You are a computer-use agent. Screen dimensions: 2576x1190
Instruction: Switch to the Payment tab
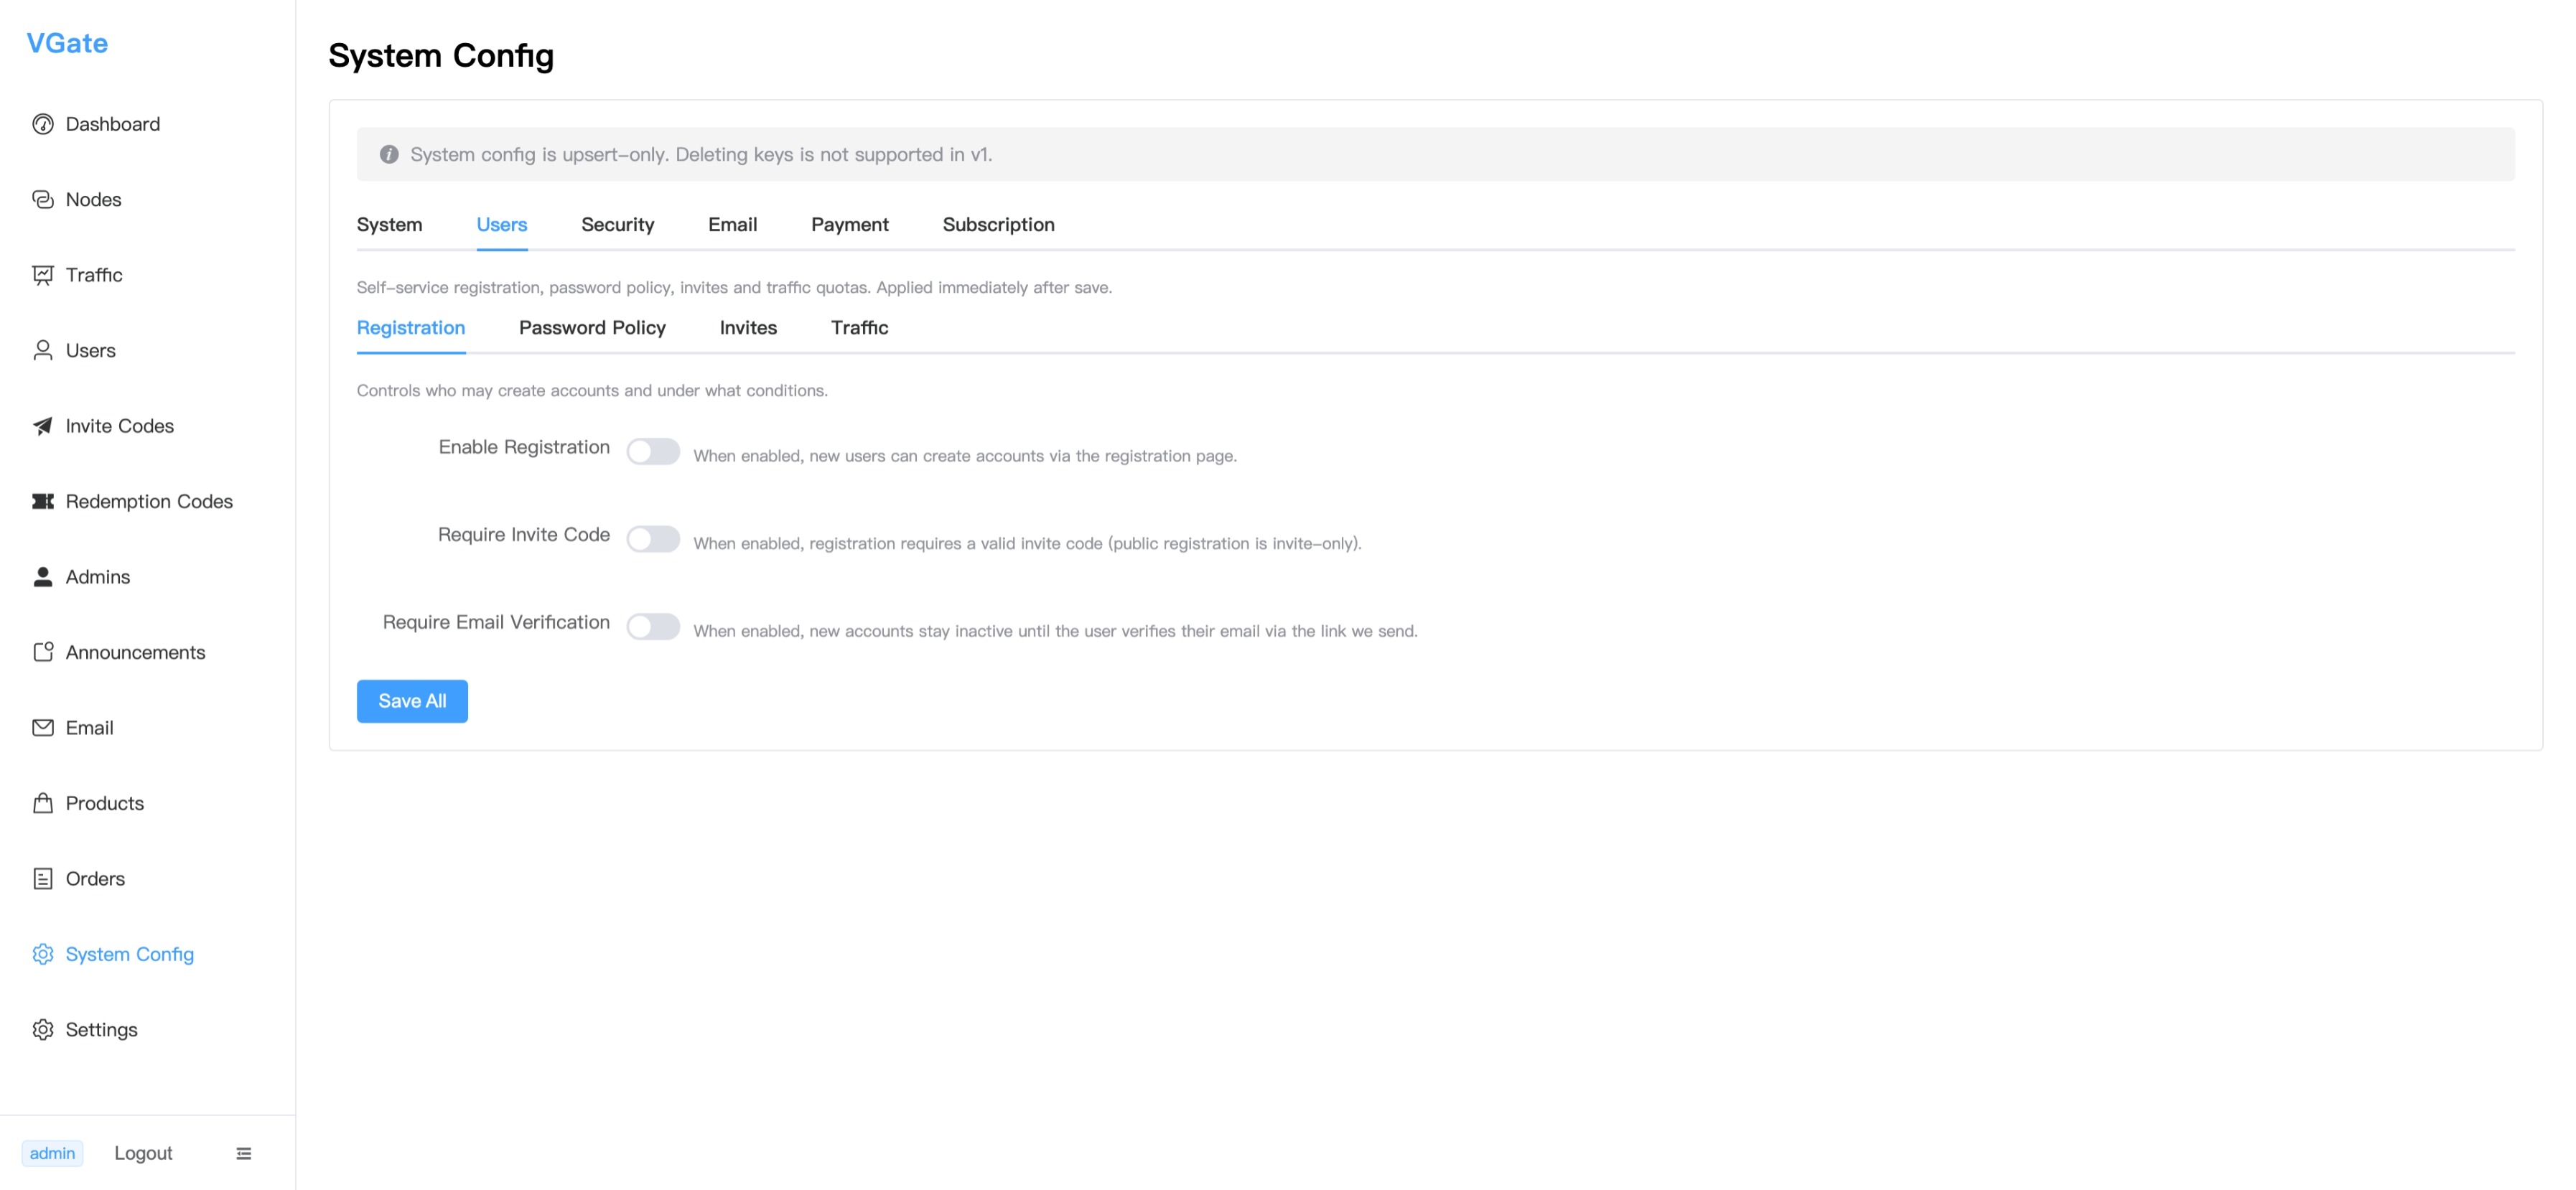850,224
